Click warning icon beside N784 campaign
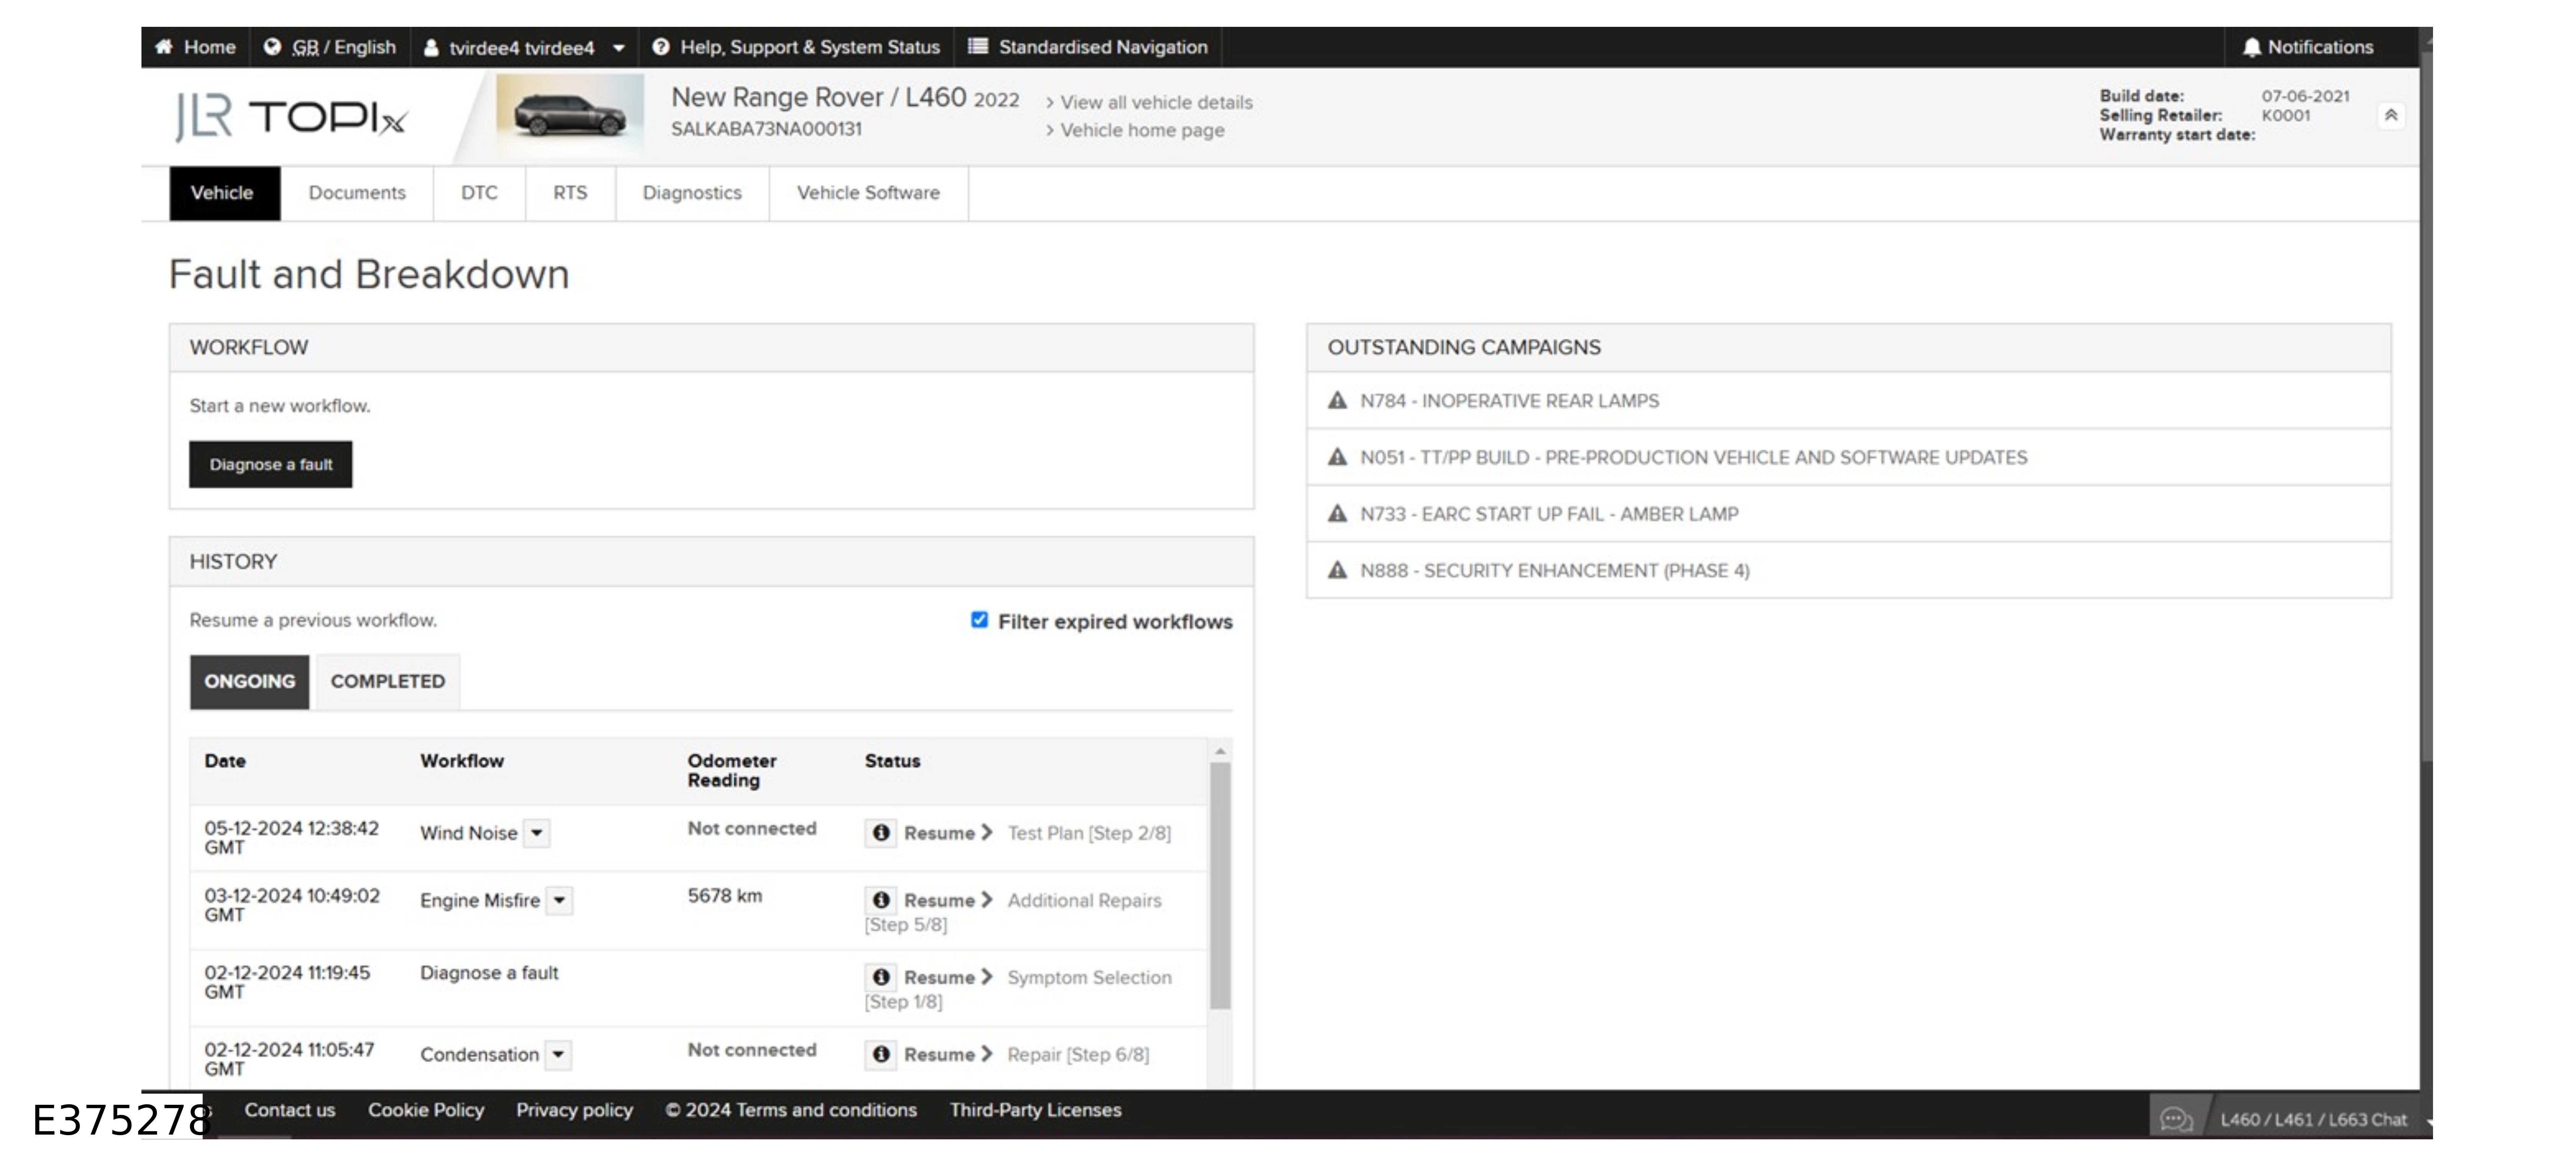The width and height of the screenshot is (2576, 1165). pyautogui.click(x=1337, y=401)
